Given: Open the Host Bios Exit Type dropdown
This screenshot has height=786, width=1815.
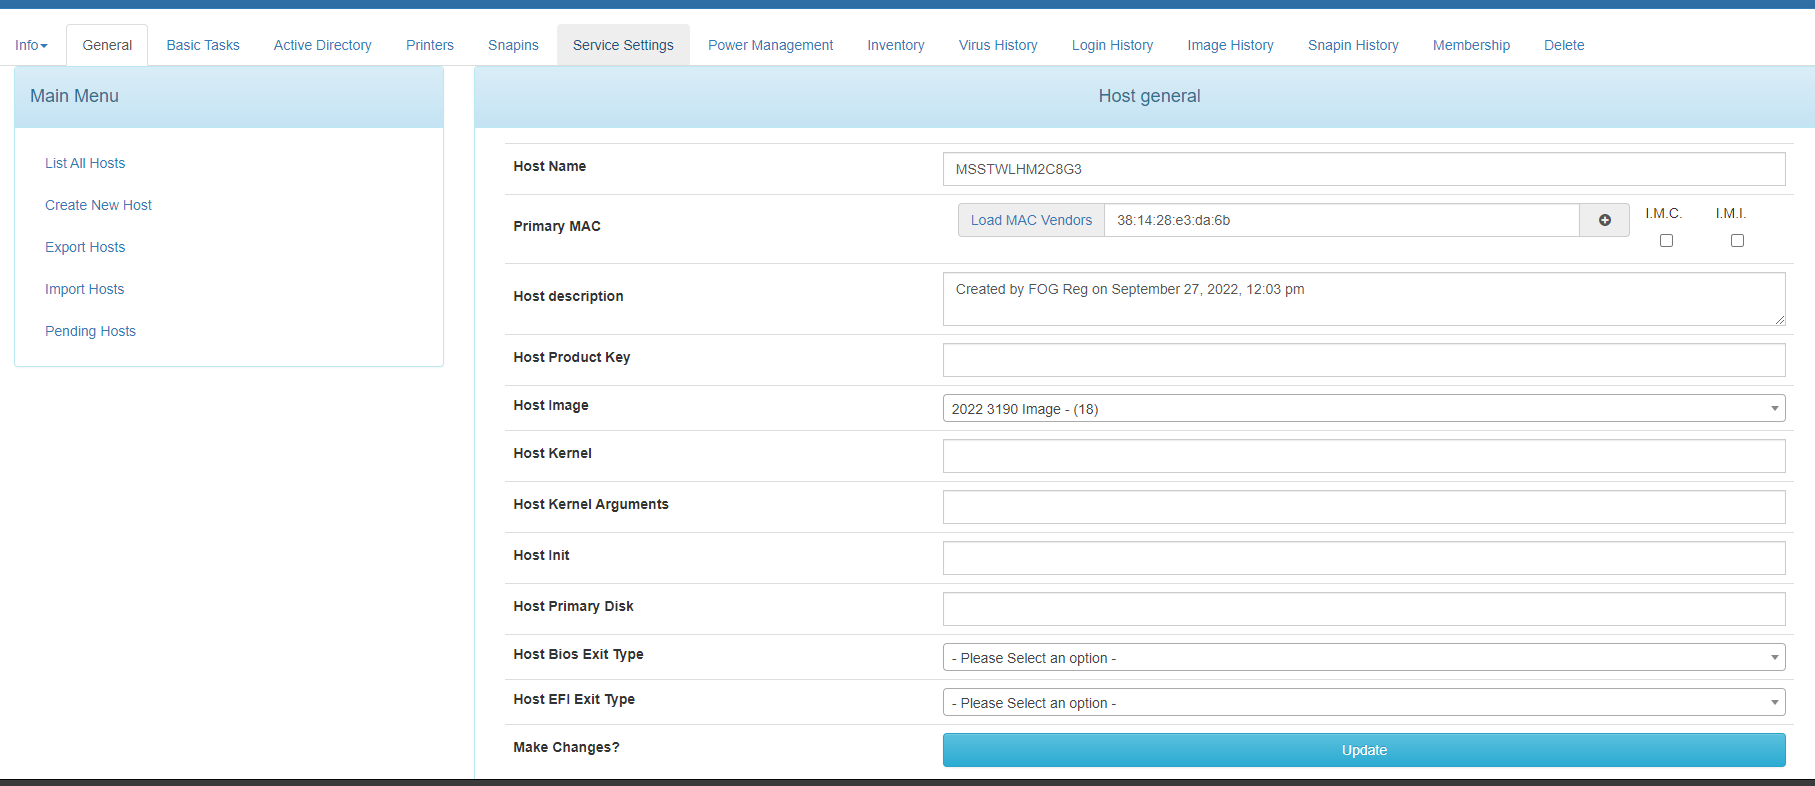Looking at the screenshot, I should [x=1364, y=657].
